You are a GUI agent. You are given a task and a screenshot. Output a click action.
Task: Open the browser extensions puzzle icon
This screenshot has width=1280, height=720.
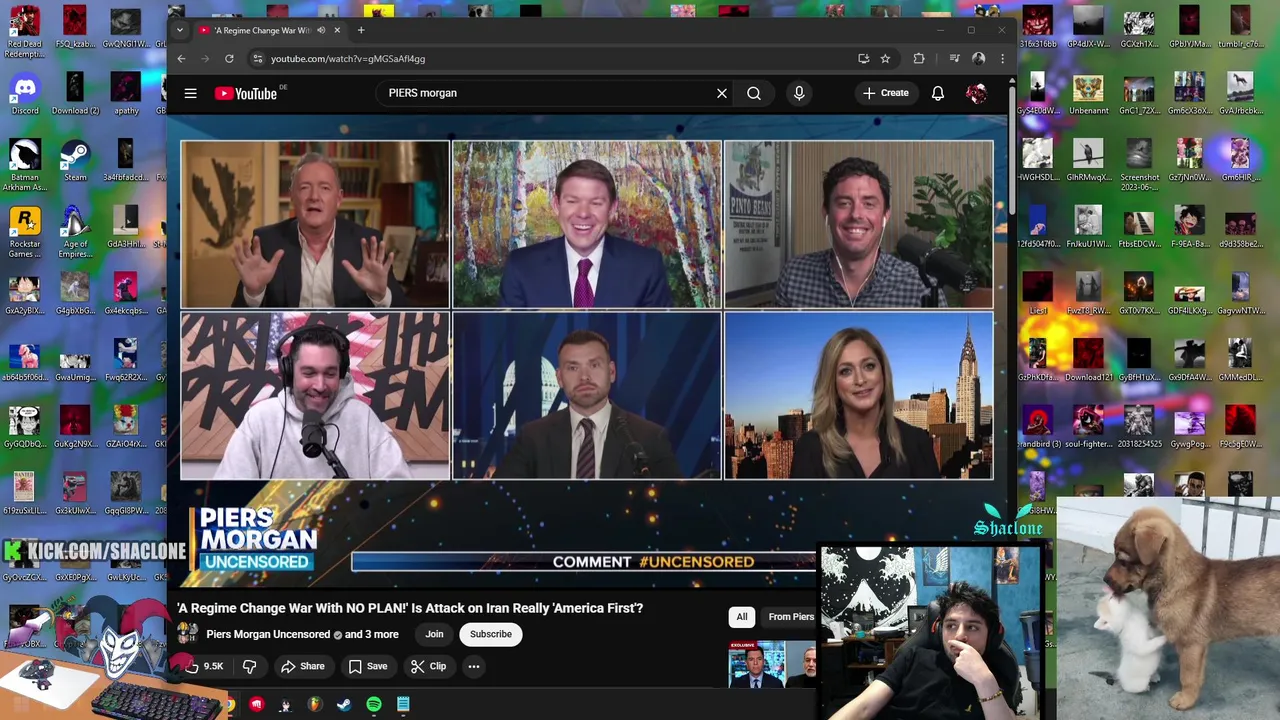pyautogui.click(x=919, y=59)
